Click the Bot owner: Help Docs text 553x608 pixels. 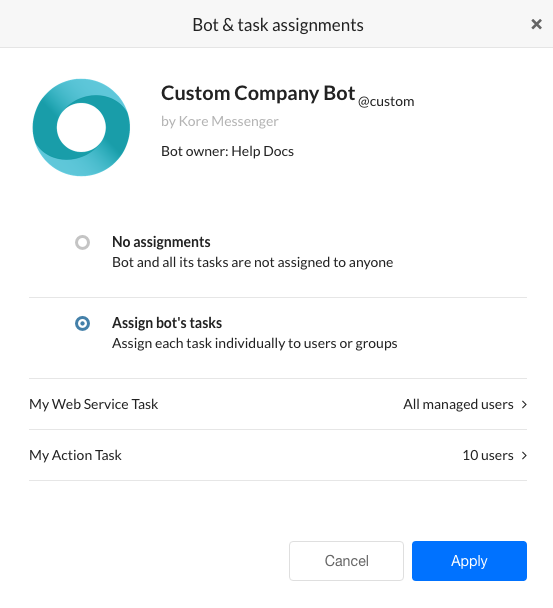coord(227,151)
